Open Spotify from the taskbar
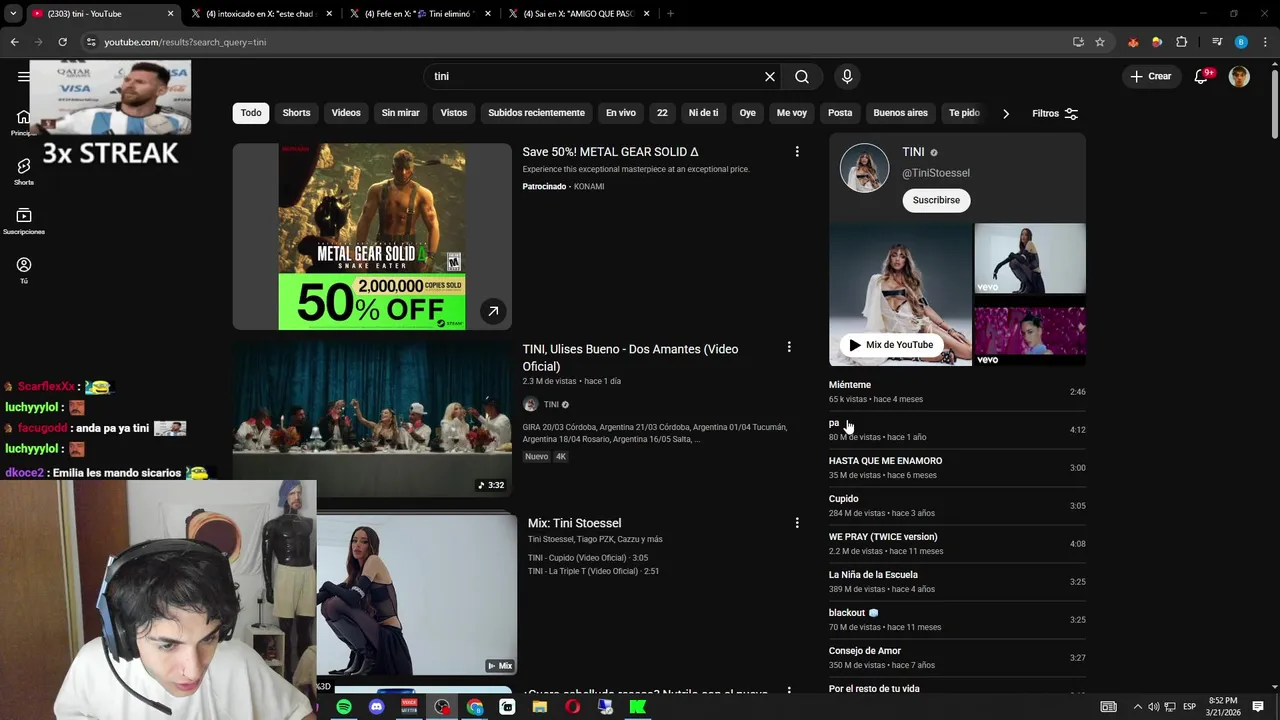 coord(344,707)
